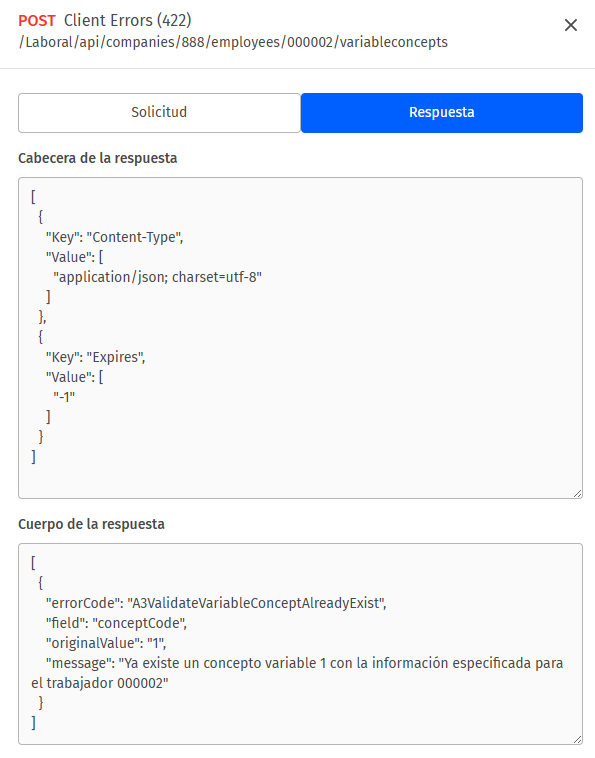This screenshot has width=595, height=758.
Task: Click the application/json charset value line
Action: pos(158,277)
